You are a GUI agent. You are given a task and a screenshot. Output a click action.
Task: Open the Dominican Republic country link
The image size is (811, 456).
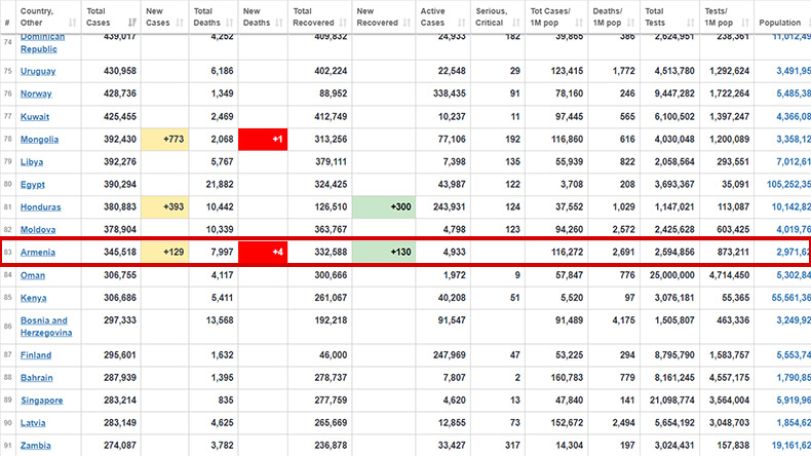(42, 43)
